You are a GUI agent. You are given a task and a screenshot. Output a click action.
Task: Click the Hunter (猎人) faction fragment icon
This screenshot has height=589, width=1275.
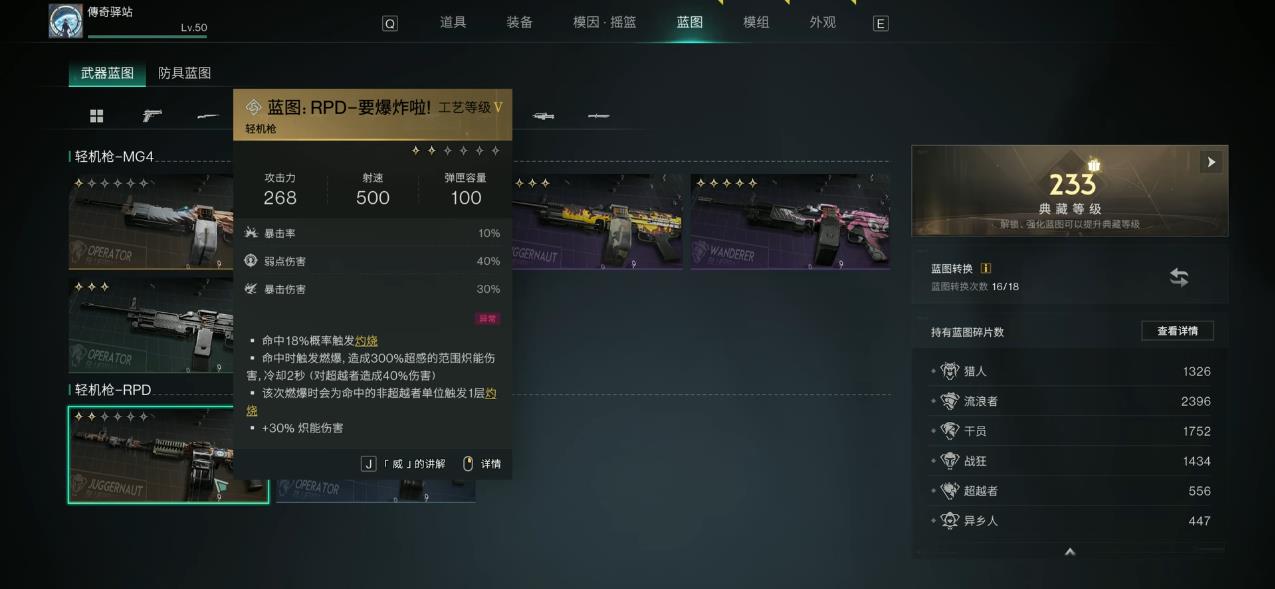949,371
